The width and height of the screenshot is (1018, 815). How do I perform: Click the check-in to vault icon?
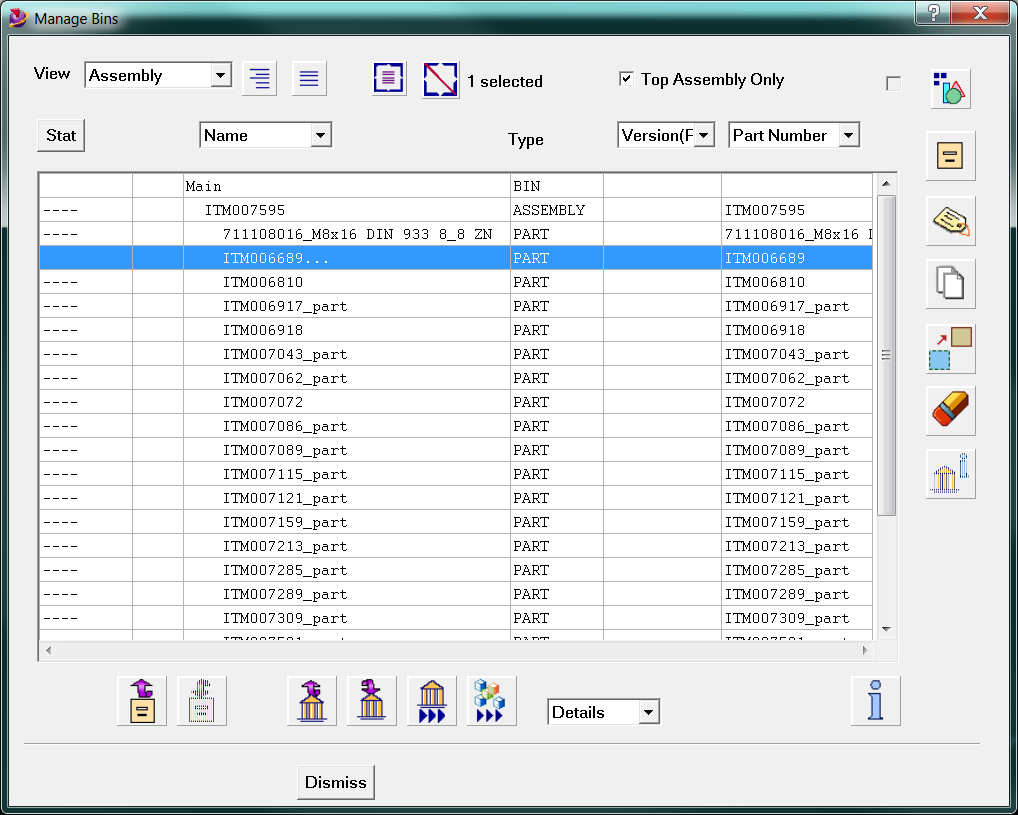click(x=312, y=701)
